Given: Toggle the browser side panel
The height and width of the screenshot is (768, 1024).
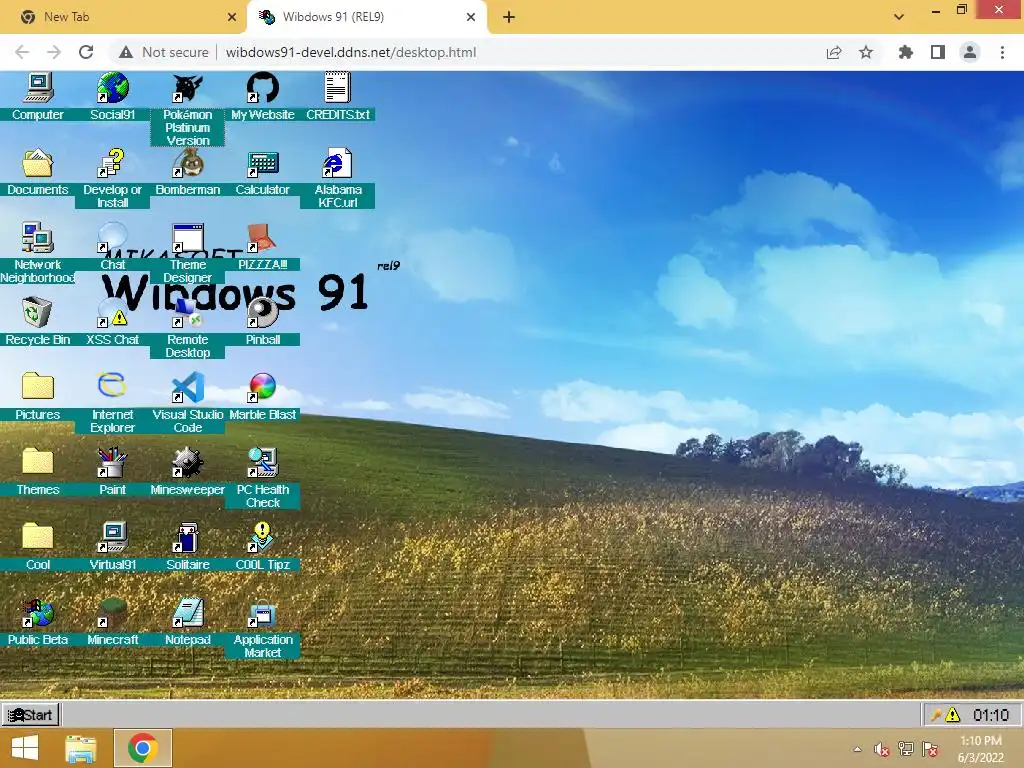Looking at the screenshot, I should point(938,52).
